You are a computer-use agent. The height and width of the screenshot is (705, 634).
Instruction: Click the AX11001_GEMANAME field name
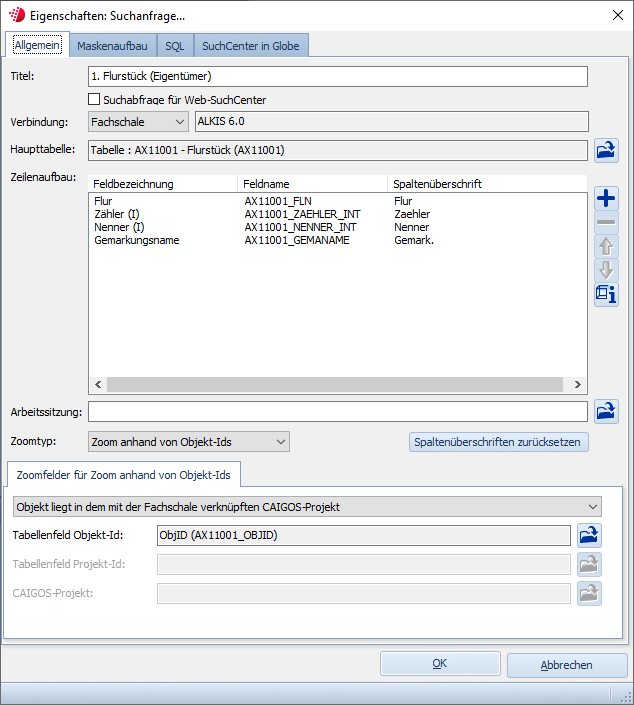(297, 240)
